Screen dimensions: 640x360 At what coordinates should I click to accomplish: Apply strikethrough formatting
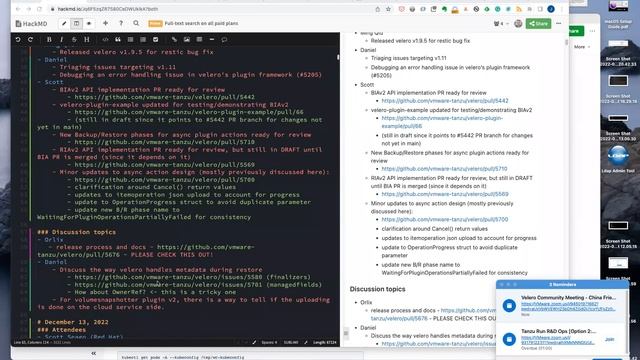click(74, 40)
